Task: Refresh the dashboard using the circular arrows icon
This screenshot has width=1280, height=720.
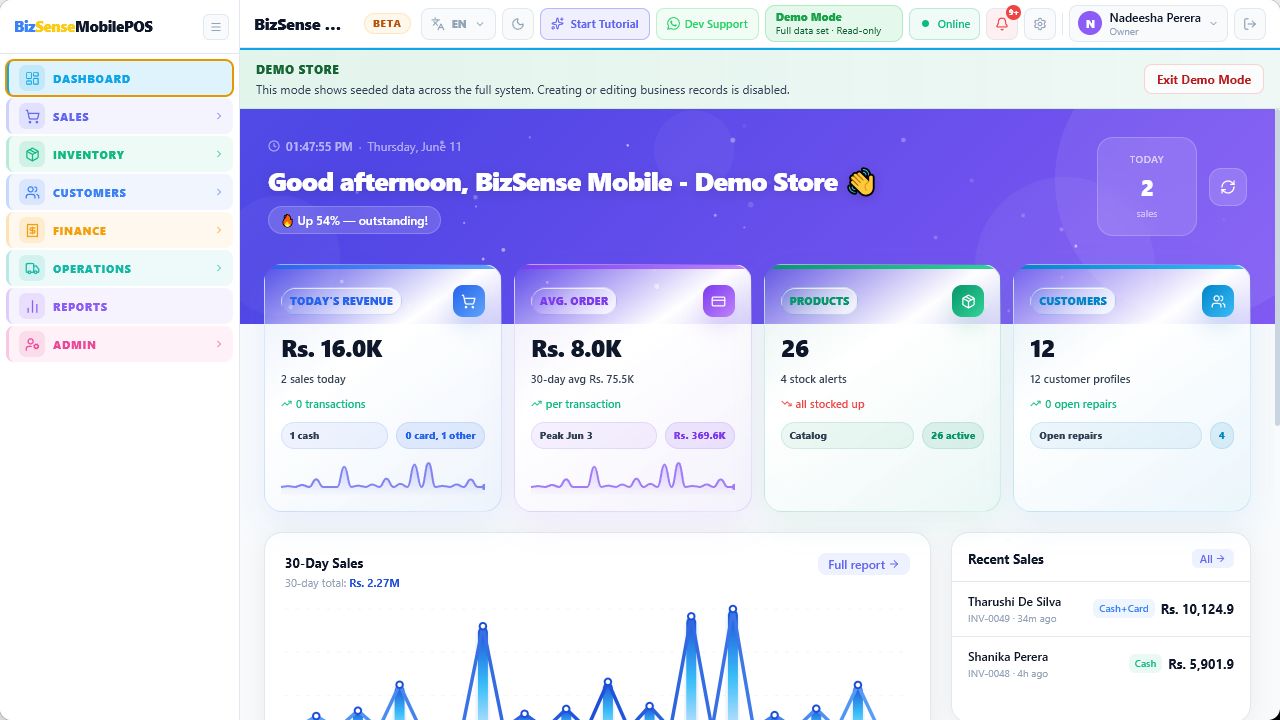Action: tap(1228, 187)
